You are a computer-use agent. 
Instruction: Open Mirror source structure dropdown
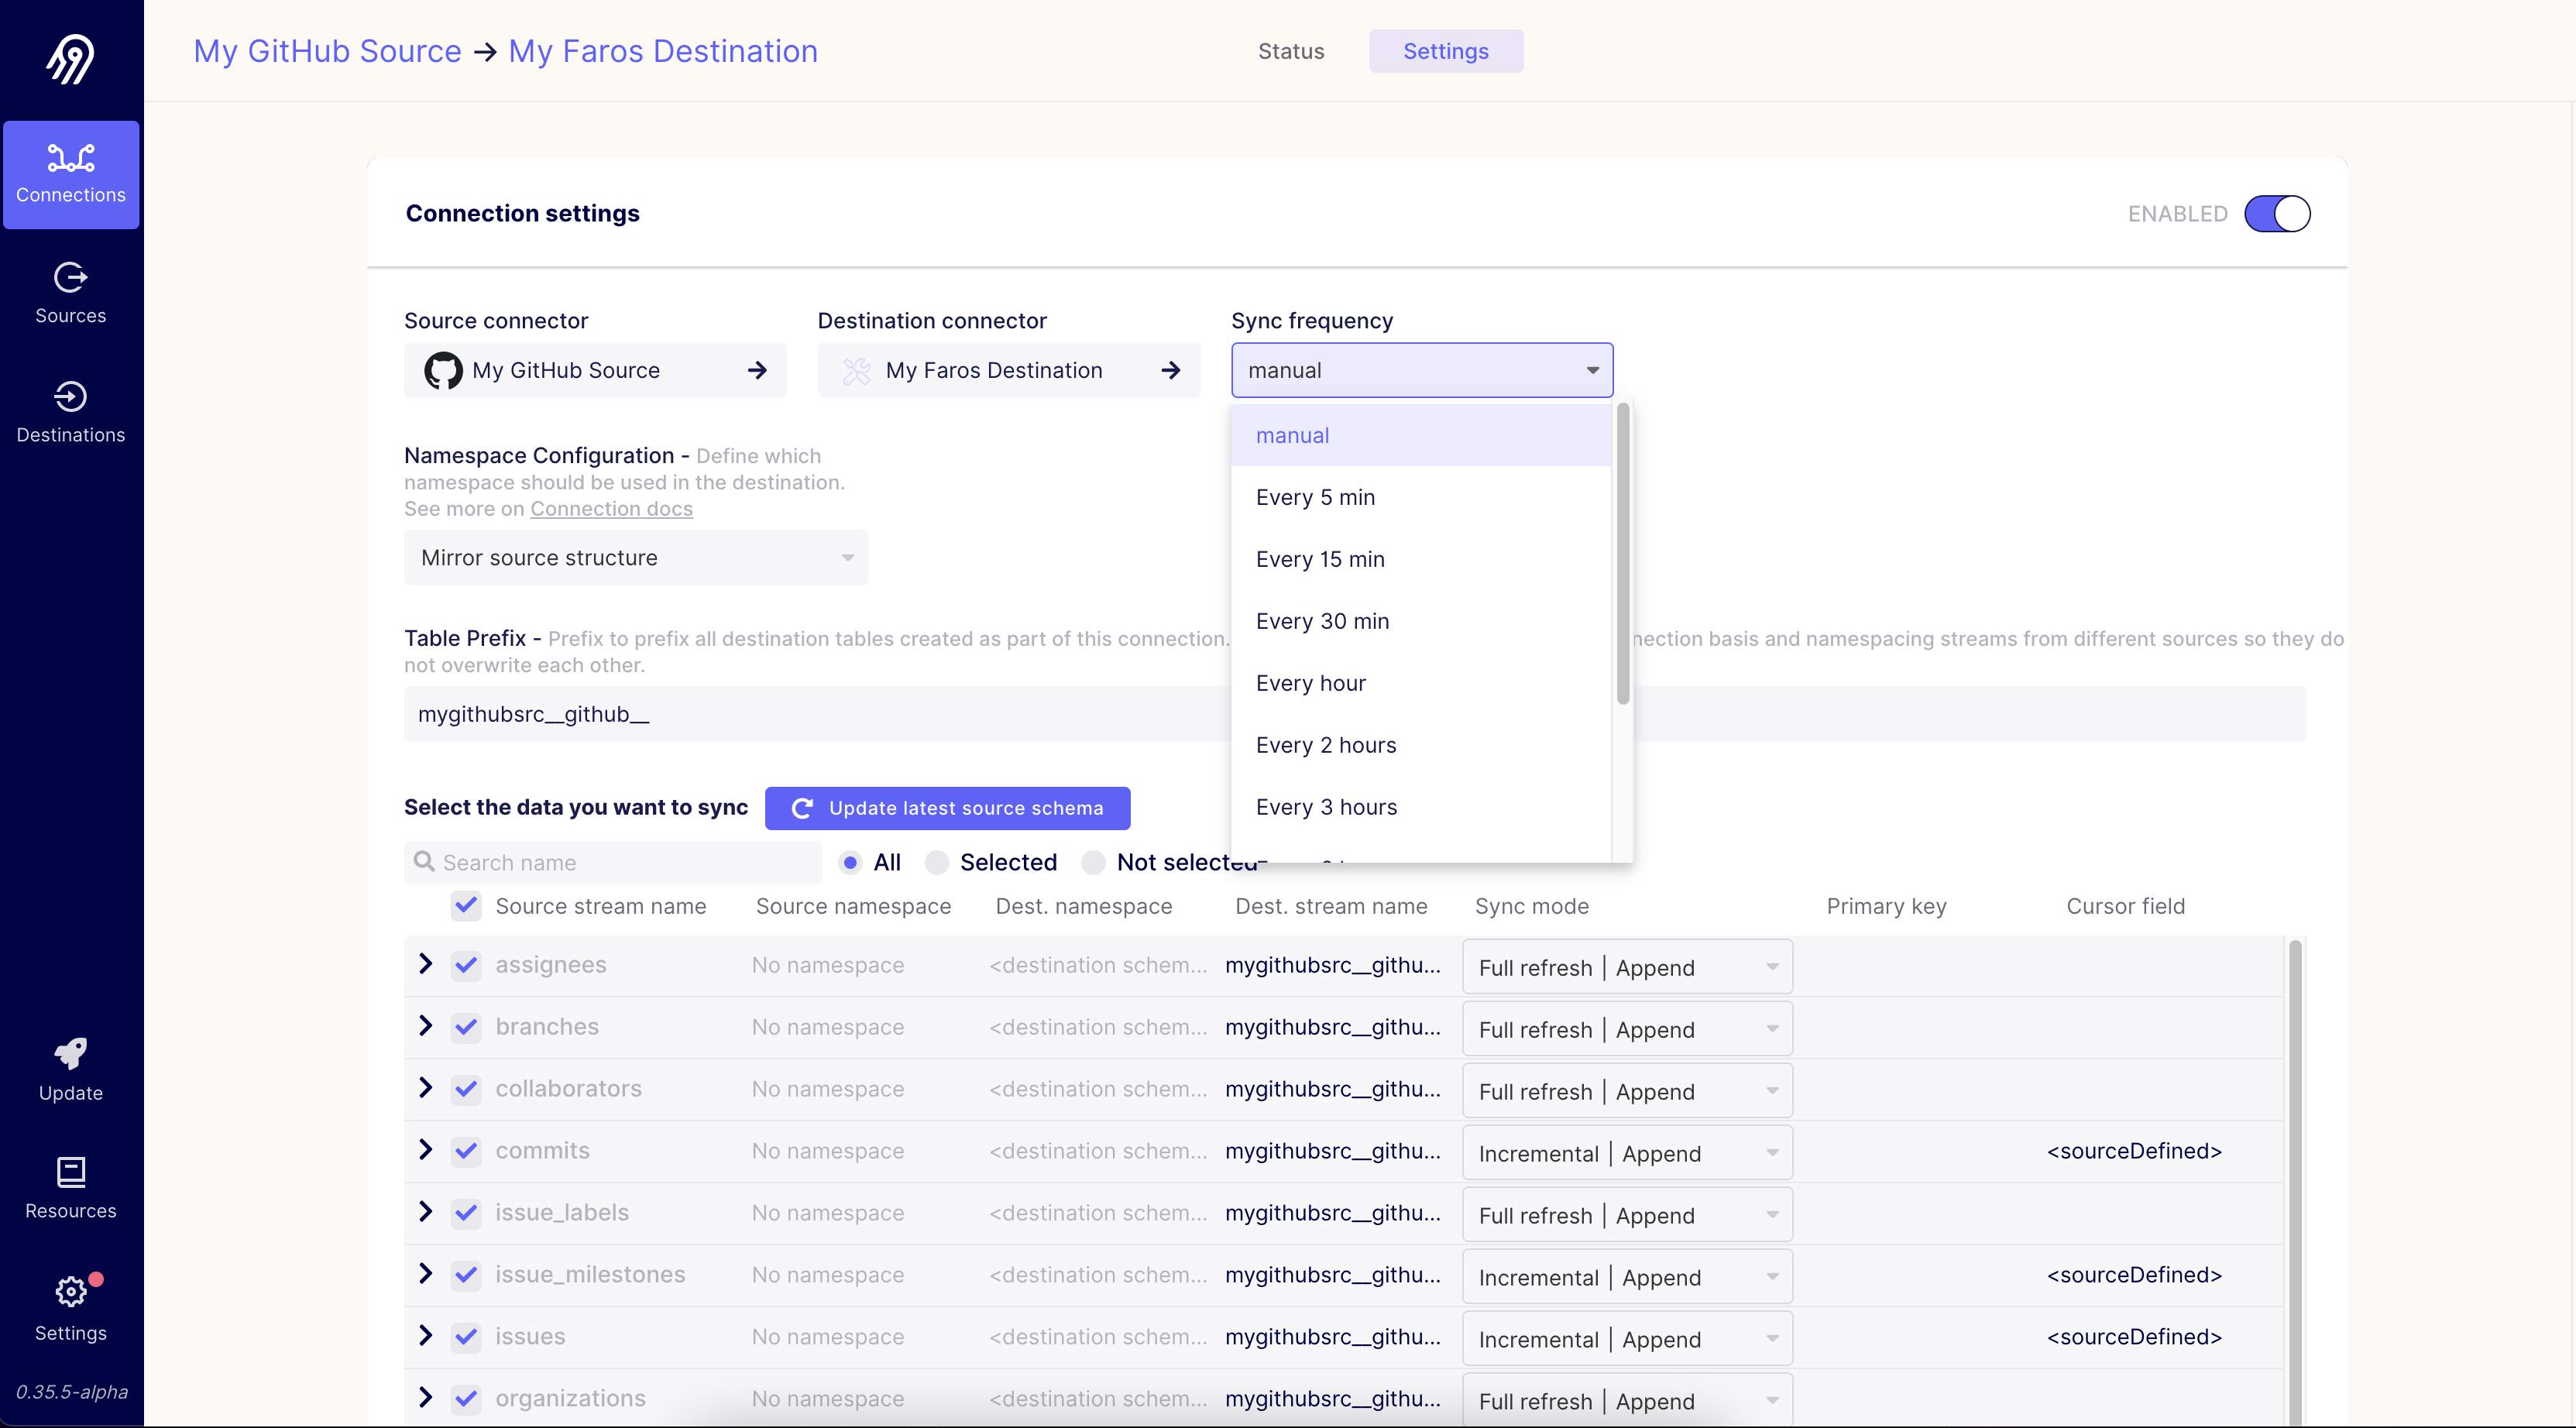635,558
